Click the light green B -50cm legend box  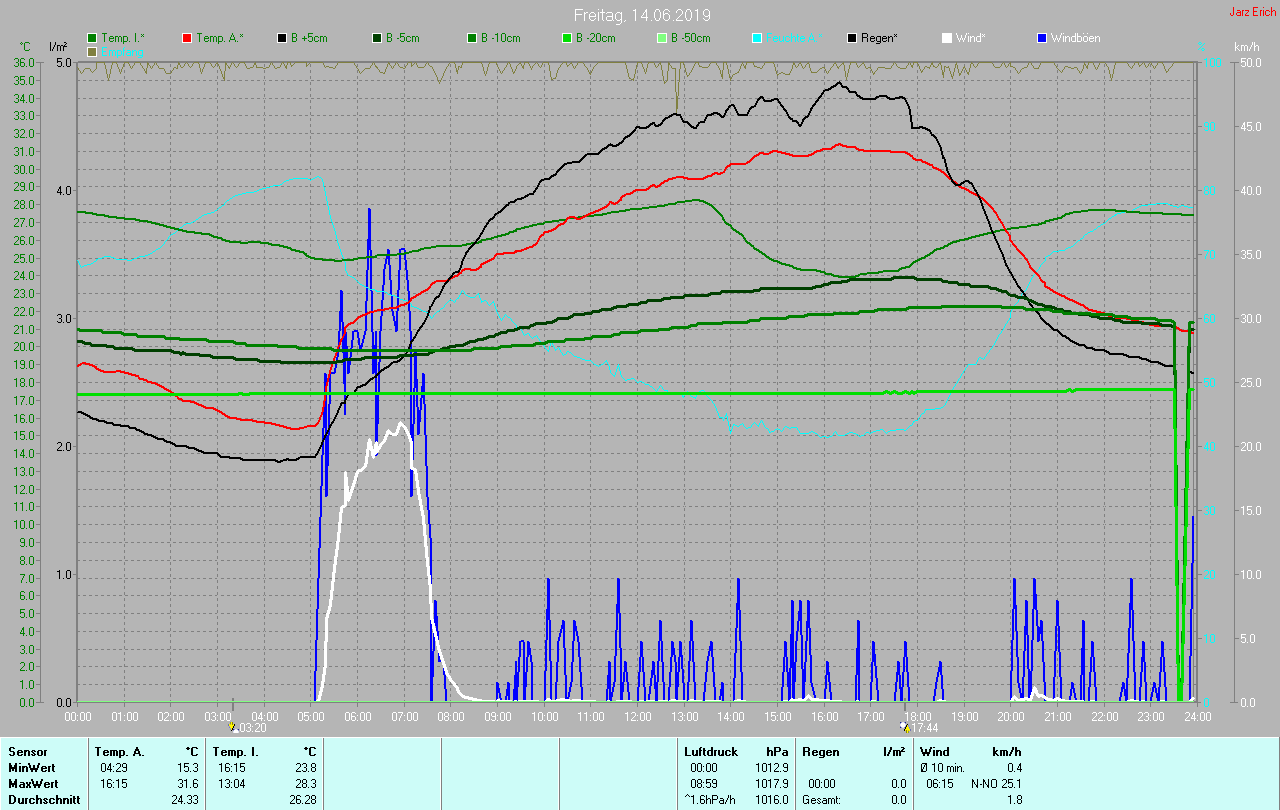click(x=662, y=38)
